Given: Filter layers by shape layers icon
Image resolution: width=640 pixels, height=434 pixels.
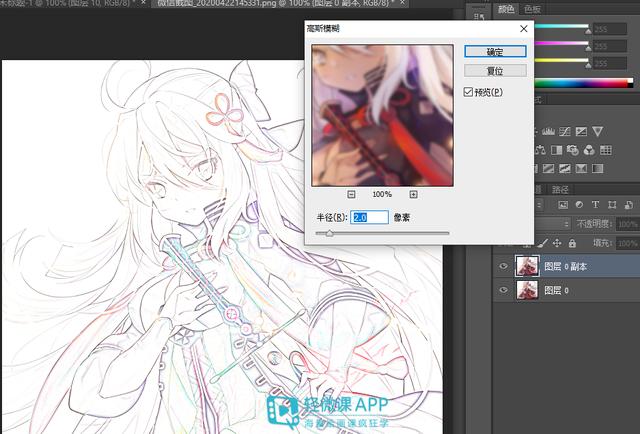Looking at the screenshot, I should click(612, 205).
